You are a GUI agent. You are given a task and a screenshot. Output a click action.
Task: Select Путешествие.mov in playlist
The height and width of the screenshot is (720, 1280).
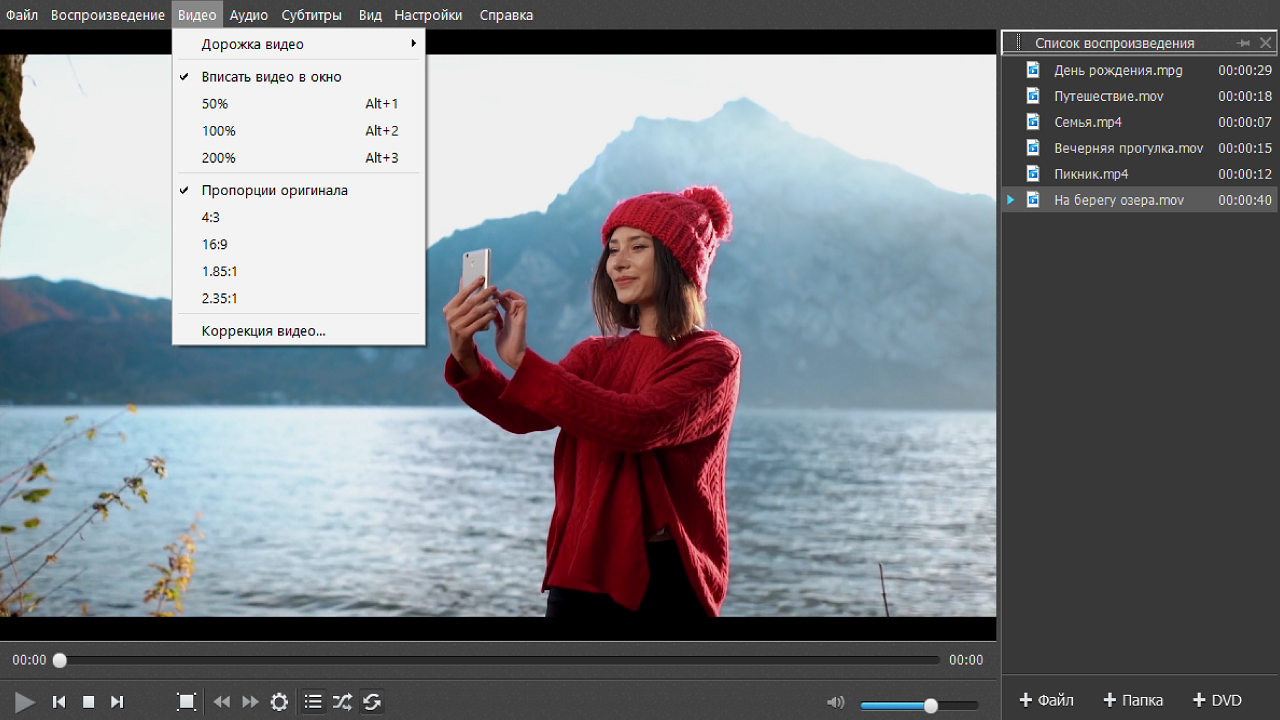coord(1140,96)
